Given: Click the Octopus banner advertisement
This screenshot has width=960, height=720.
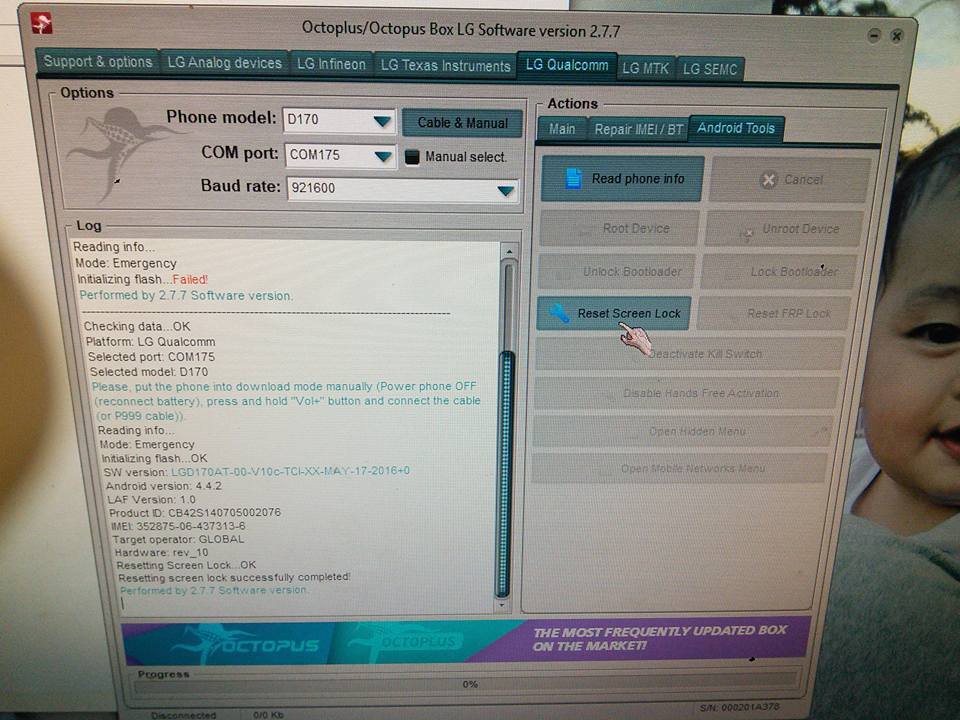Looking at the screenshot, I should coord(467,642).
